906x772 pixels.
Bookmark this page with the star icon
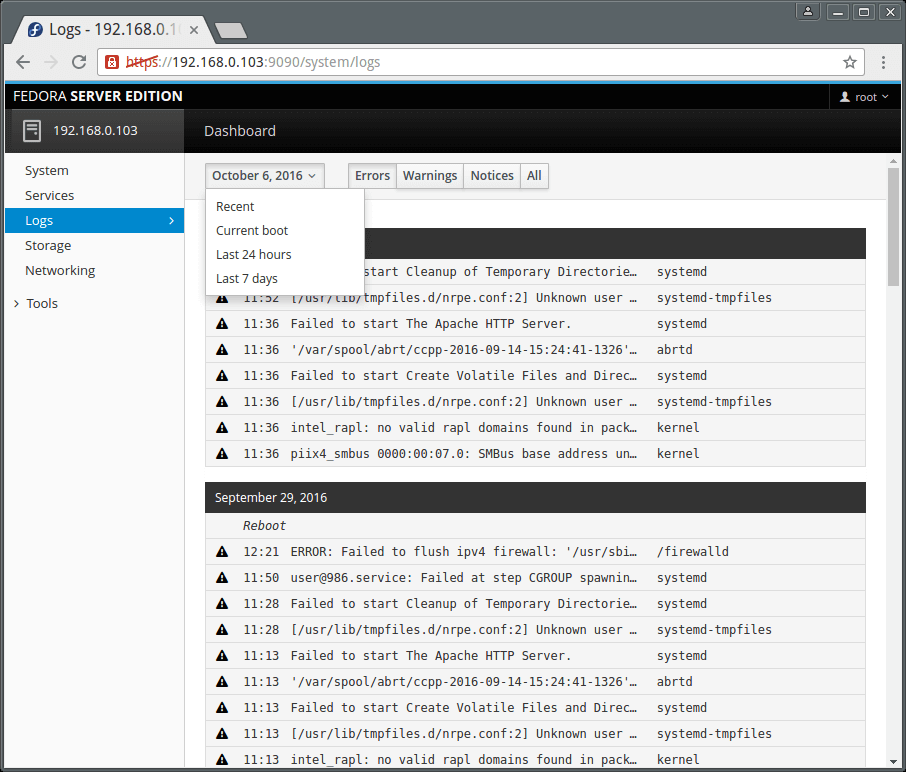(x=849, y=62)
